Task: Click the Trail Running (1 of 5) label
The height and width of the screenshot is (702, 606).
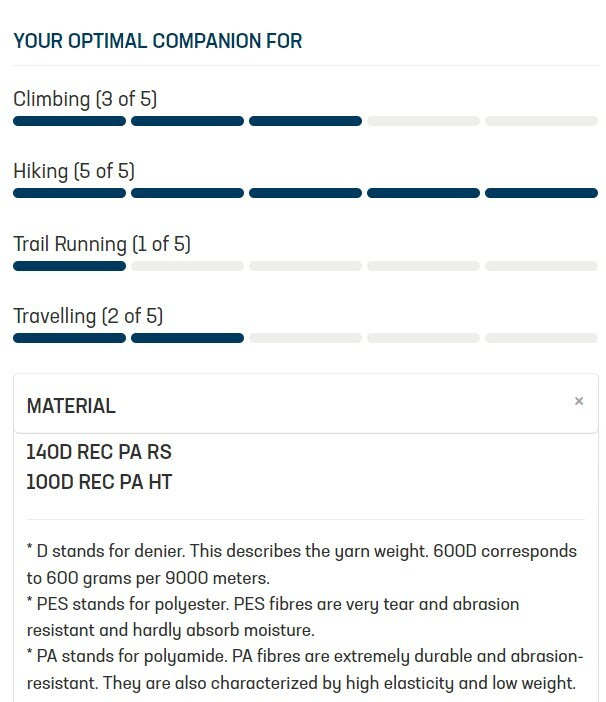Action: pyautogui.click(x=102, y=244)
